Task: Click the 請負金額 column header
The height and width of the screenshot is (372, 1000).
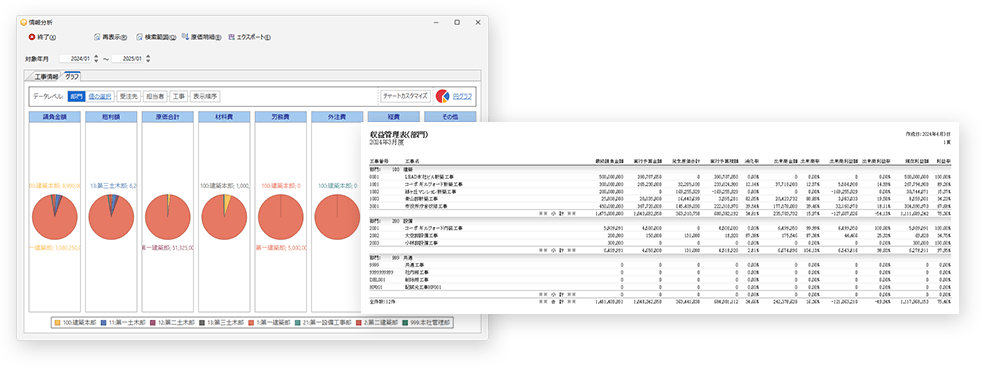Action: click(x=54, y=117)
